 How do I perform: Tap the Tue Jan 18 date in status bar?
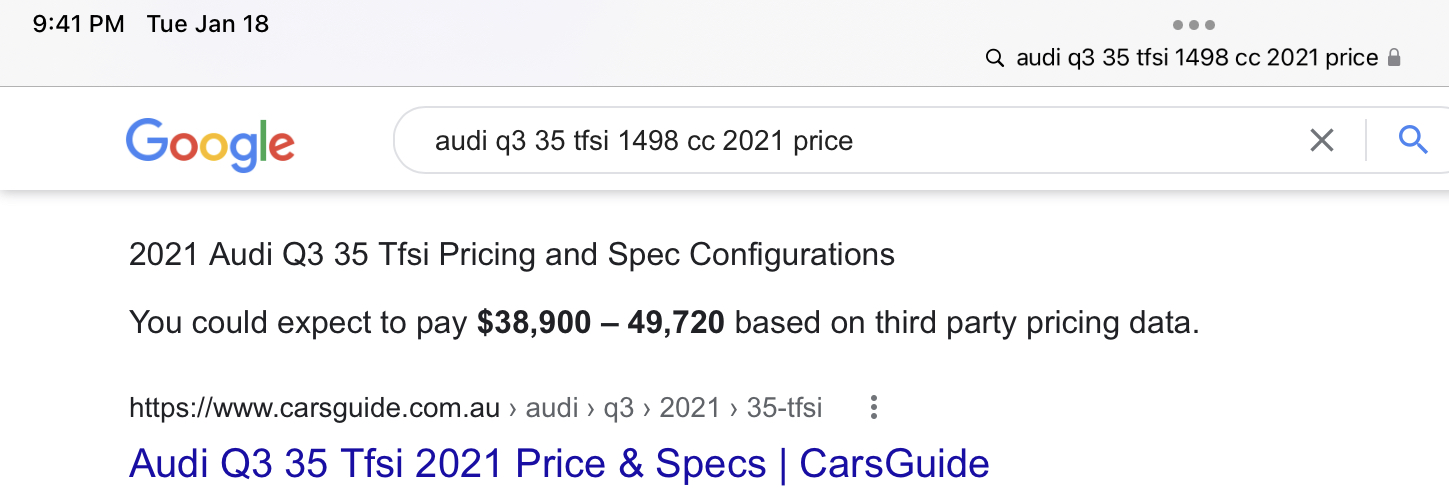click(208, 24)
